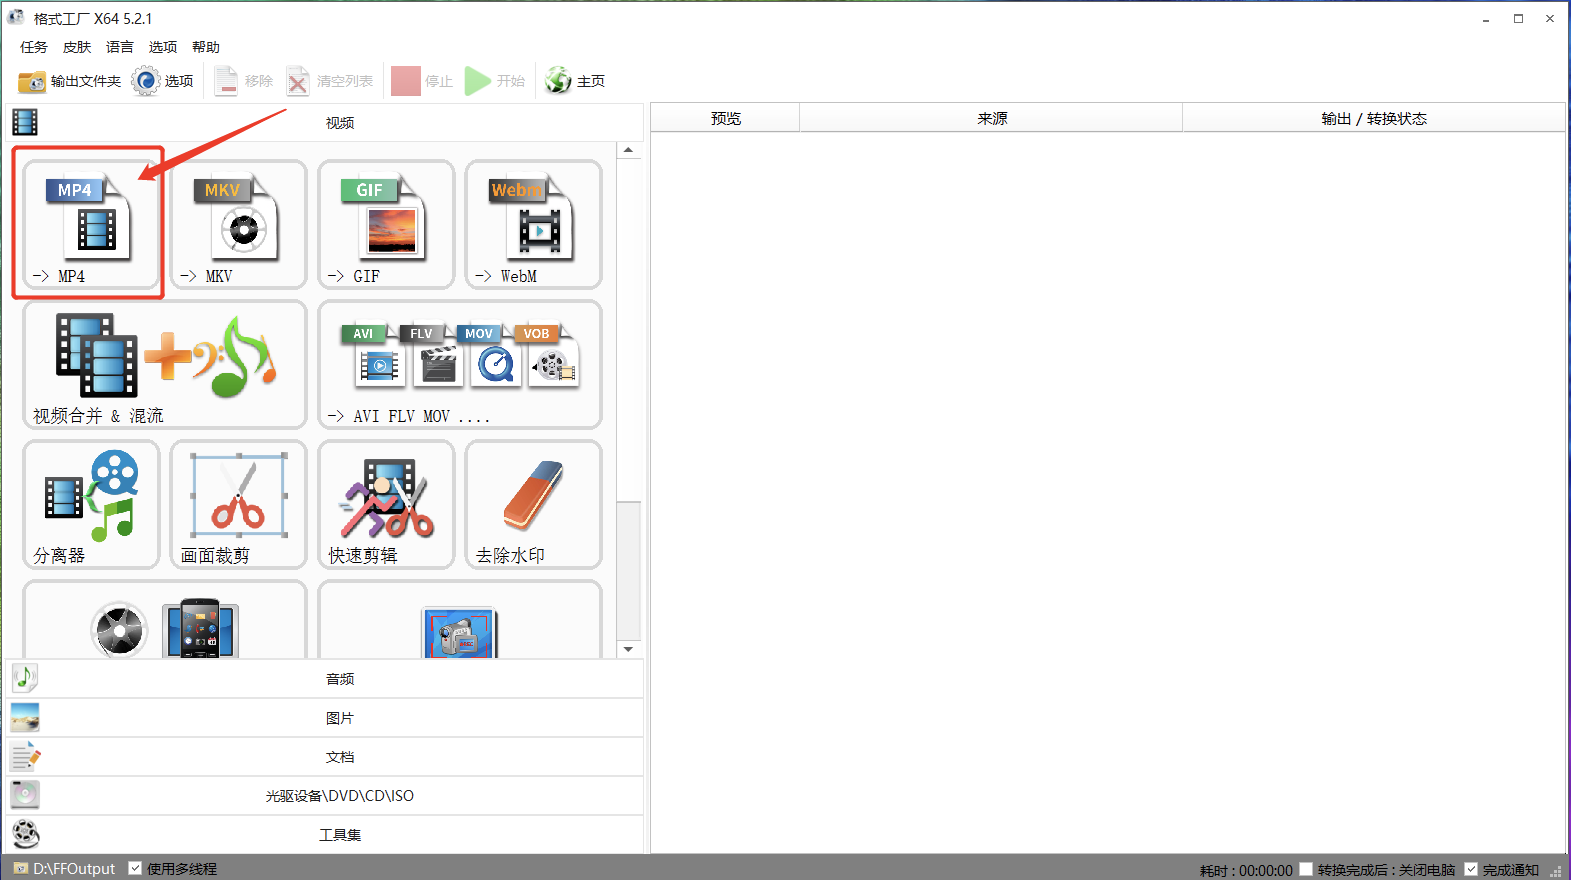Image resolution: width=1571 pixels, height=880 pixels.
Task: Open 视频合并 & 混流 video merge tool
Action: (165, 365)
